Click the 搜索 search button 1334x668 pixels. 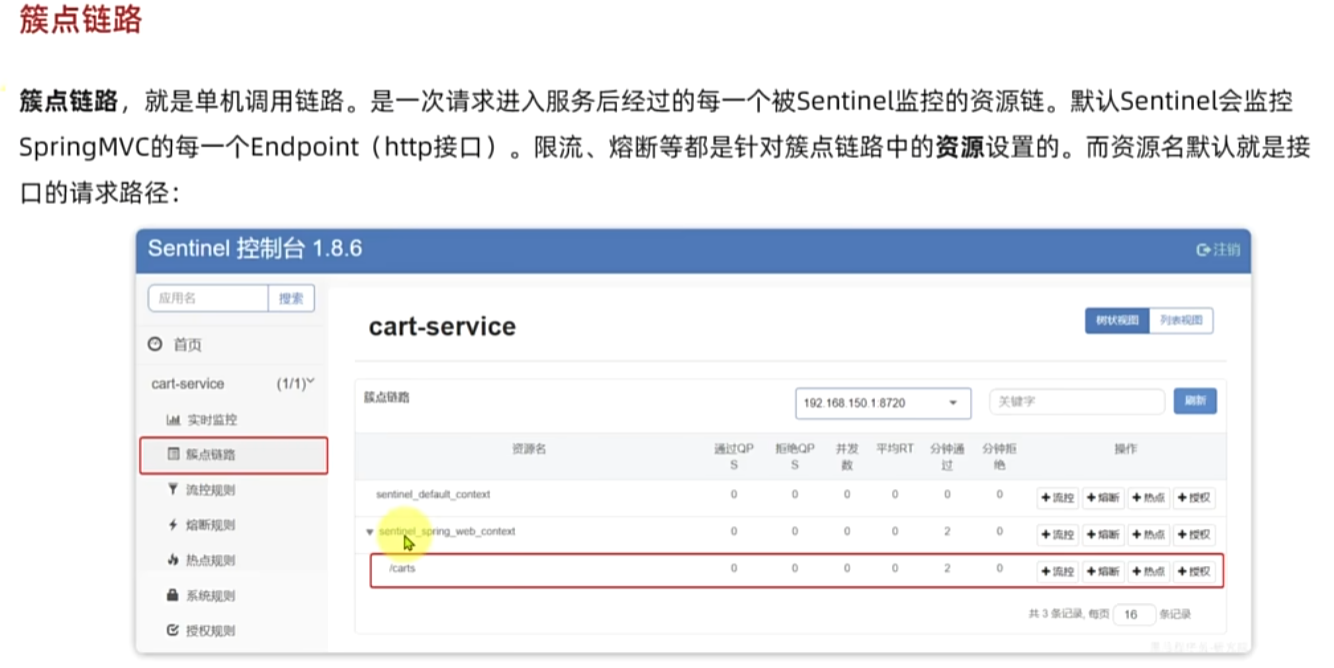coord(291,298)
